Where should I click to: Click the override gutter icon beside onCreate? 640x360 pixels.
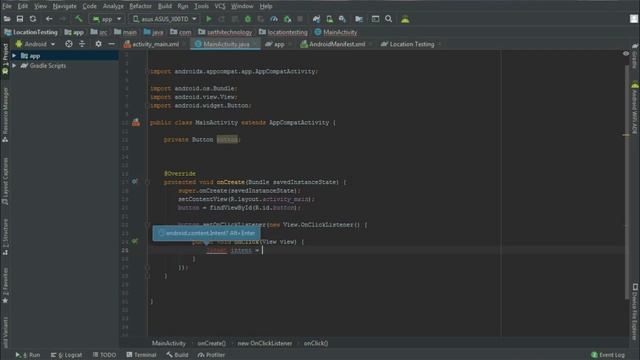point(134,181)
